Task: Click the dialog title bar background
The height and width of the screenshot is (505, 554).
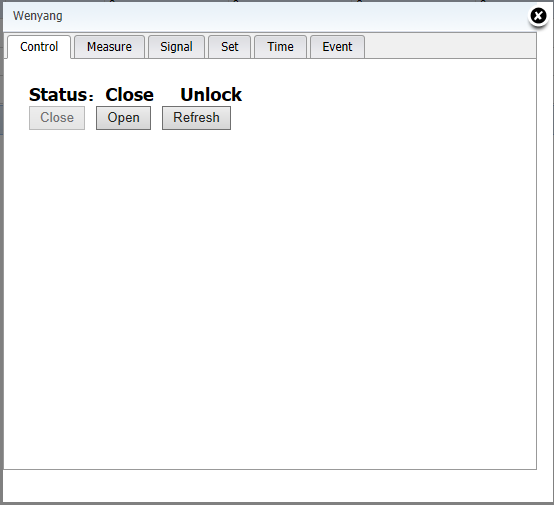Action: [283, 16]
